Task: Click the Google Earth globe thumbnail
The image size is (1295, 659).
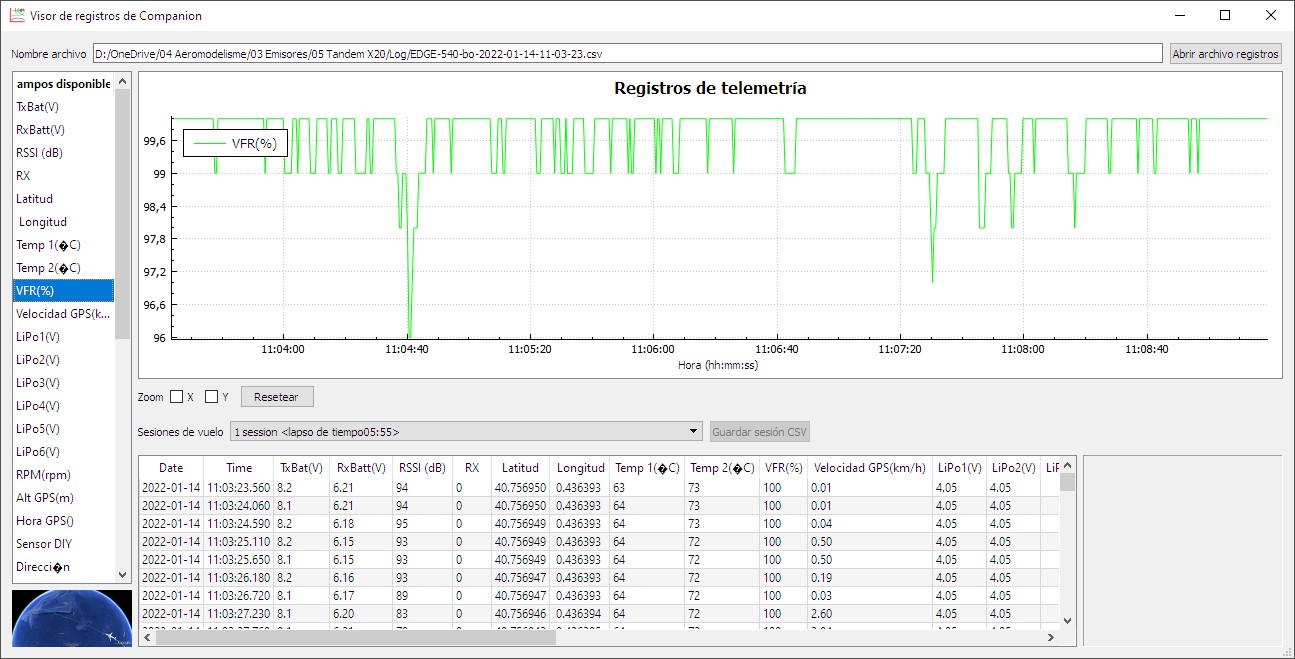Action: (71, 618)
